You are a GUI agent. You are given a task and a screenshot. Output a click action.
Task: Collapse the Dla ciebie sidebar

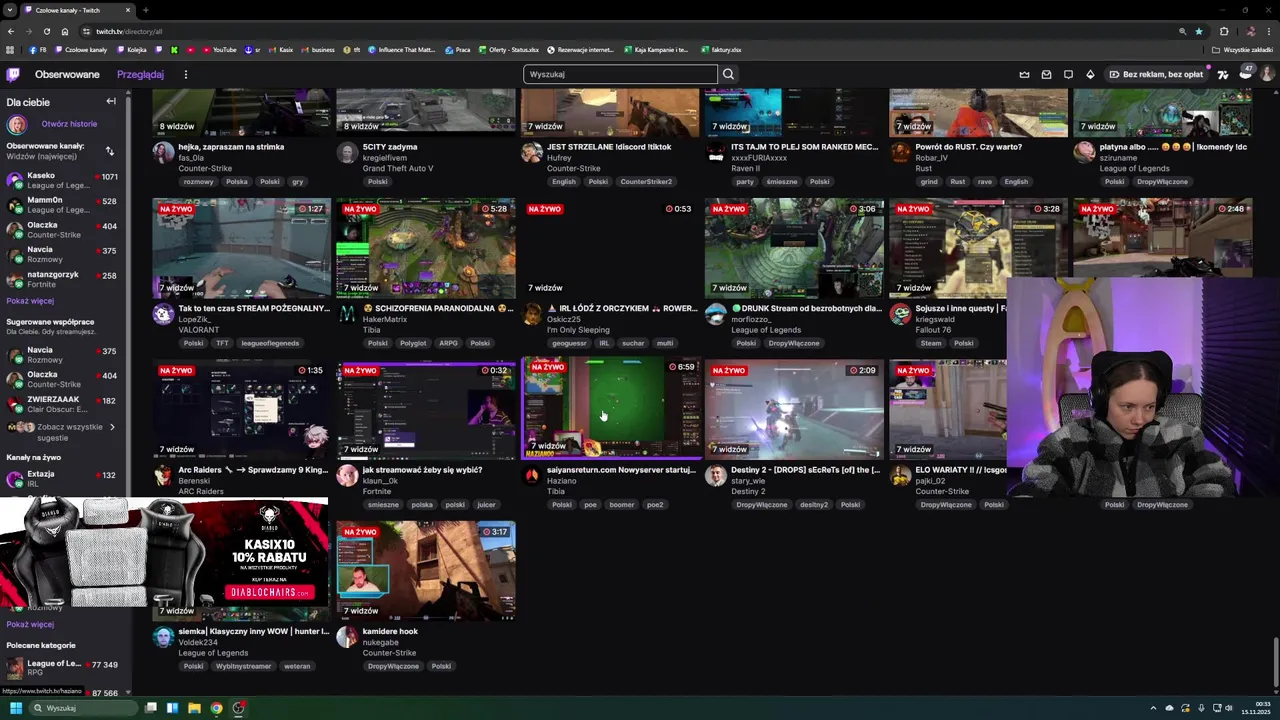111,101
